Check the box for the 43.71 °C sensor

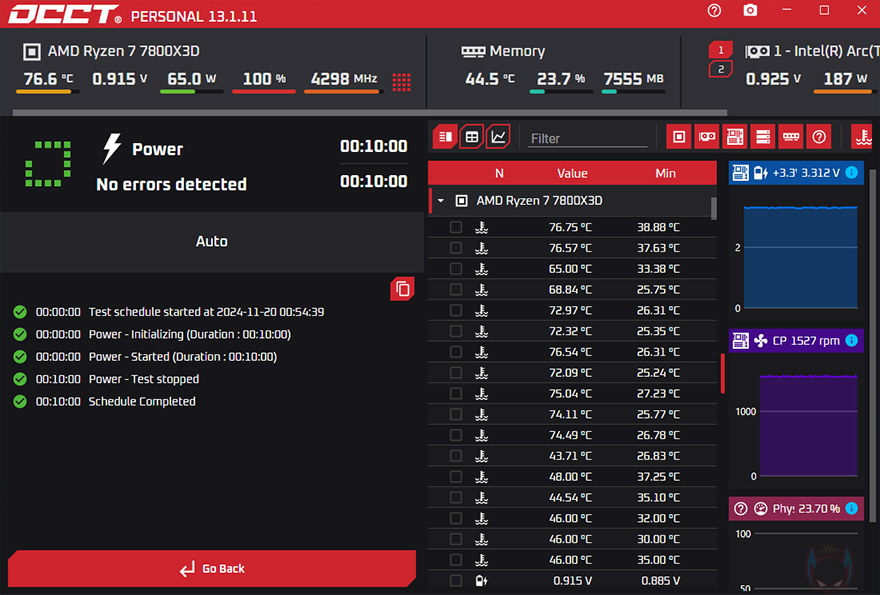click(456, 456)
